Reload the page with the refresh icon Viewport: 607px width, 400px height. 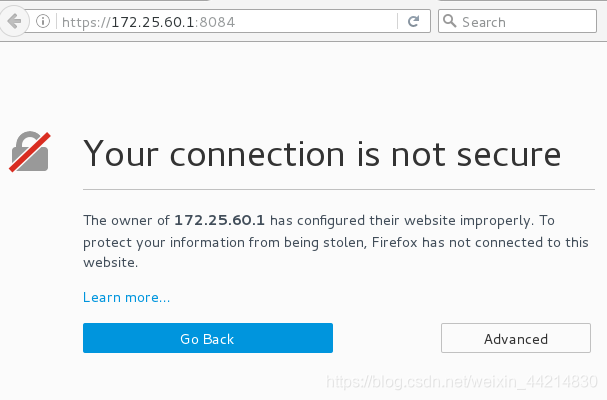coord(413,21)
